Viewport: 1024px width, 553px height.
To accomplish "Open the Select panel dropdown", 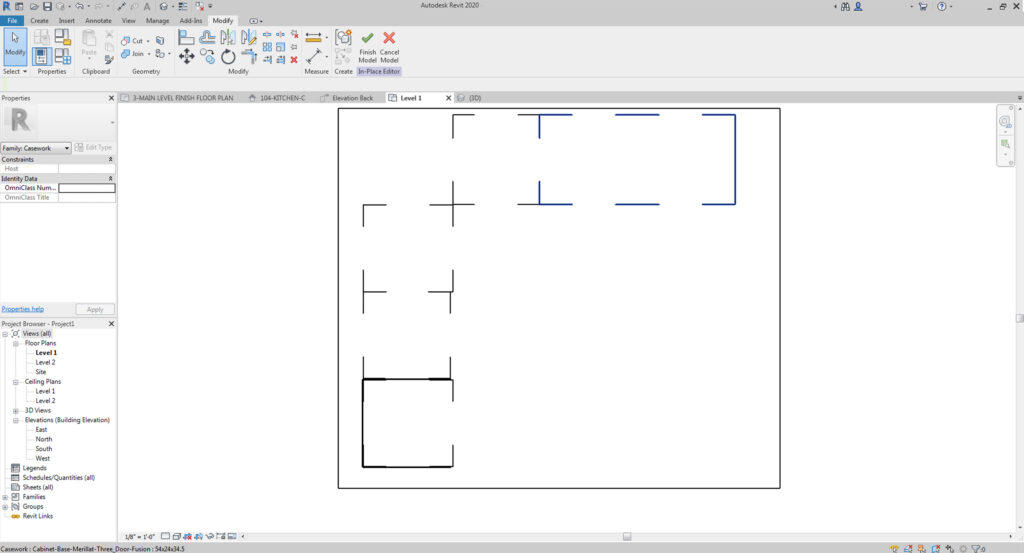I will (x=15, y=71).
